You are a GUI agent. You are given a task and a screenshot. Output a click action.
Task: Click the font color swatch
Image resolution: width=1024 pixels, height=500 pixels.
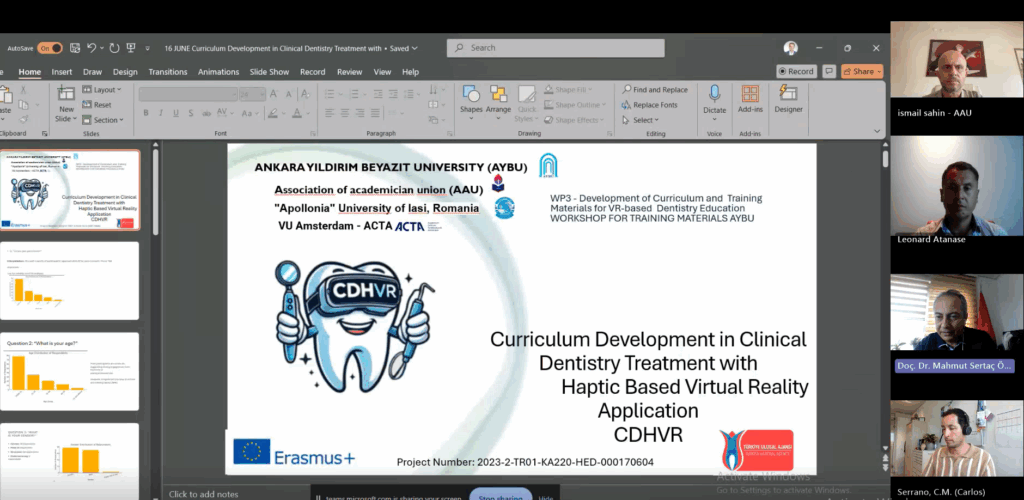[296, 114]
